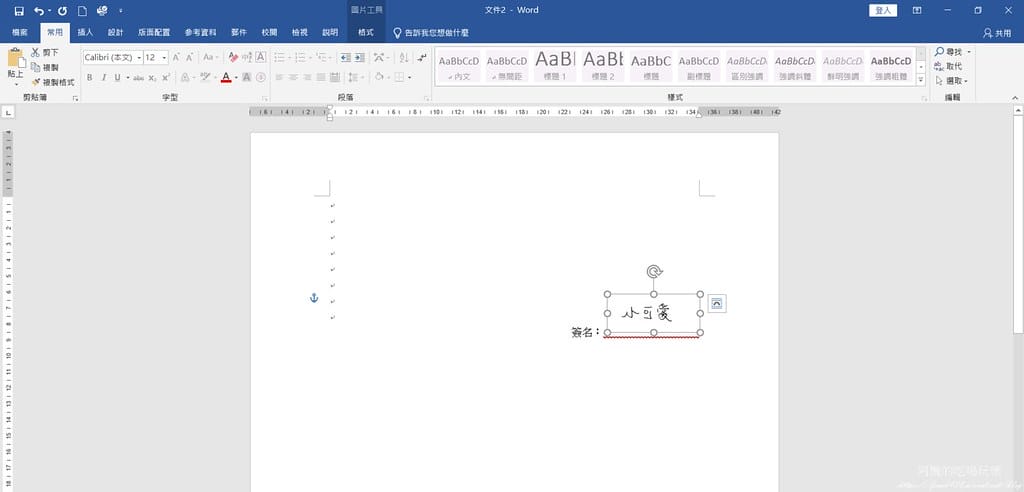
Task: Click the Align Left icon
Action: tap(280, 77)
